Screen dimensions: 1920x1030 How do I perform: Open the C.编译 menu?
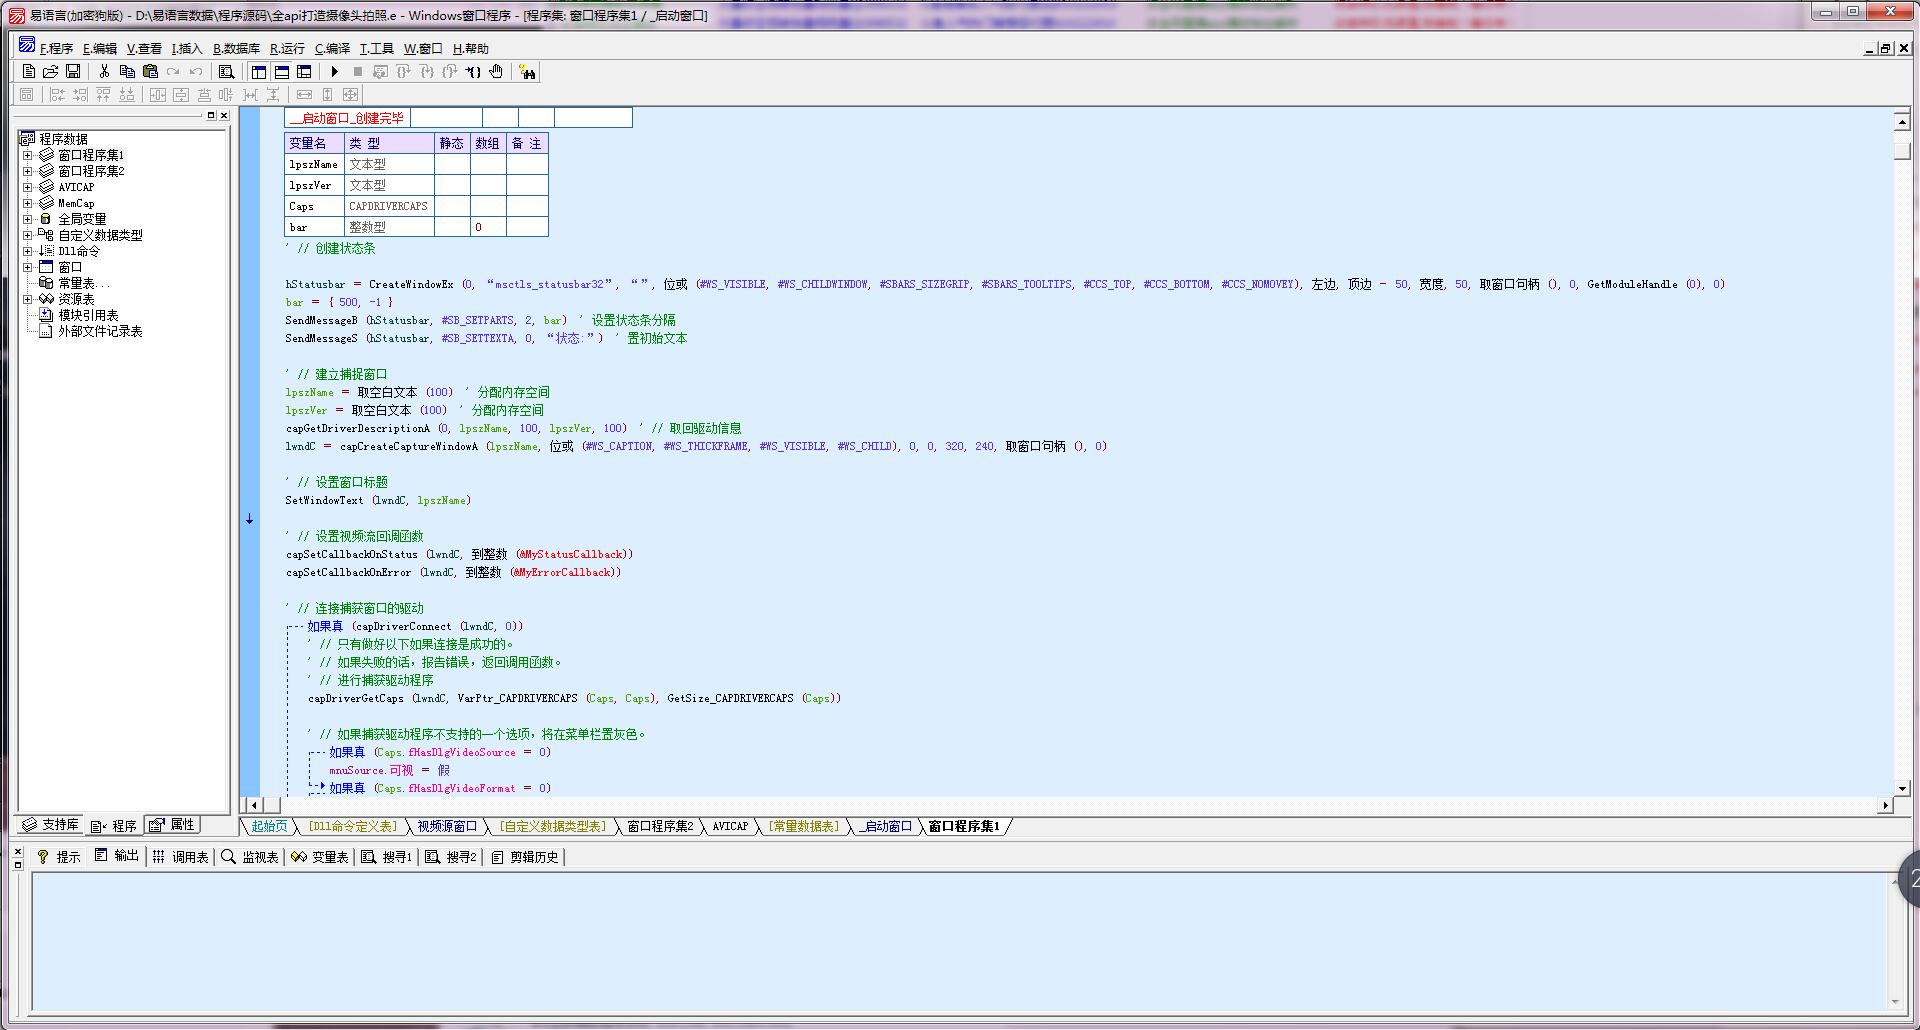point(332,48)
